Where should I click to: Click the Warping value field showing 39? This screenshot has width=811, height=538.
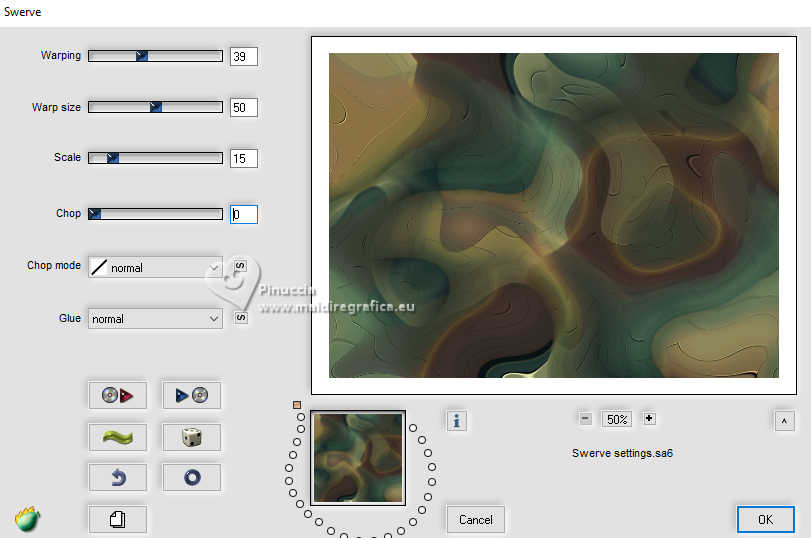point(244,56)
